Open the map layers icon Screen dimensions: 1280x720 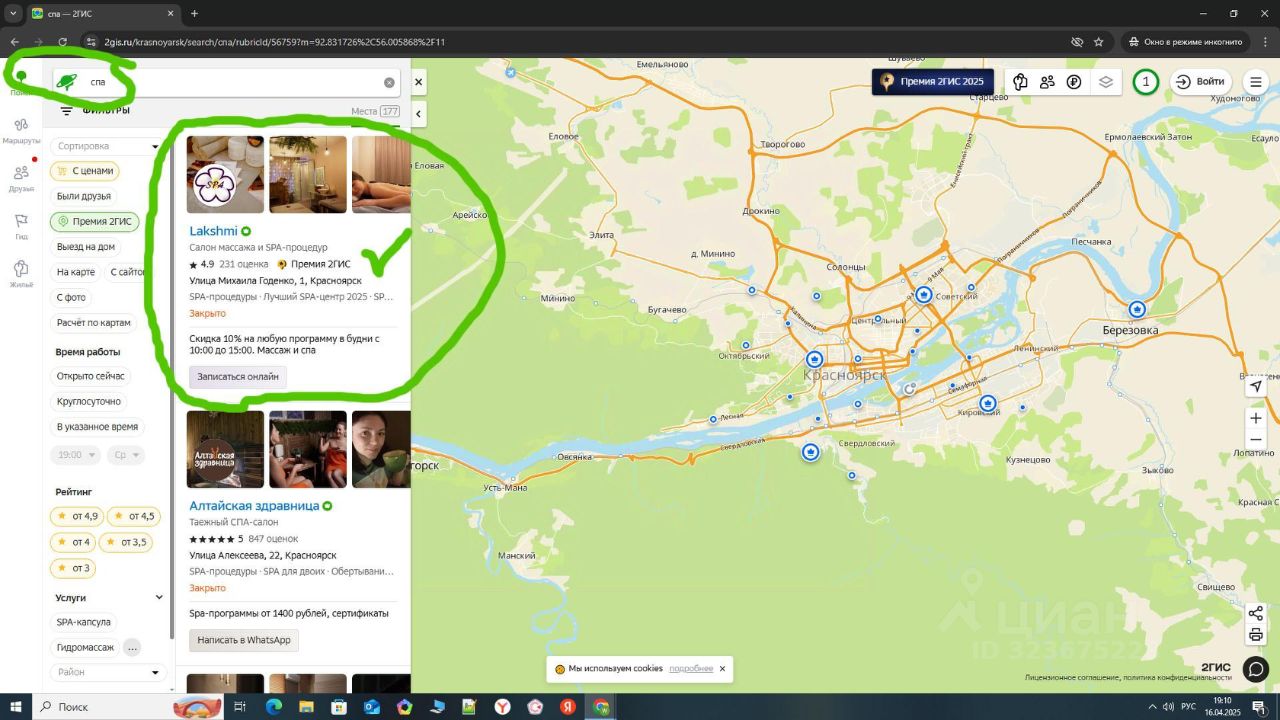tap(1105, 82)
